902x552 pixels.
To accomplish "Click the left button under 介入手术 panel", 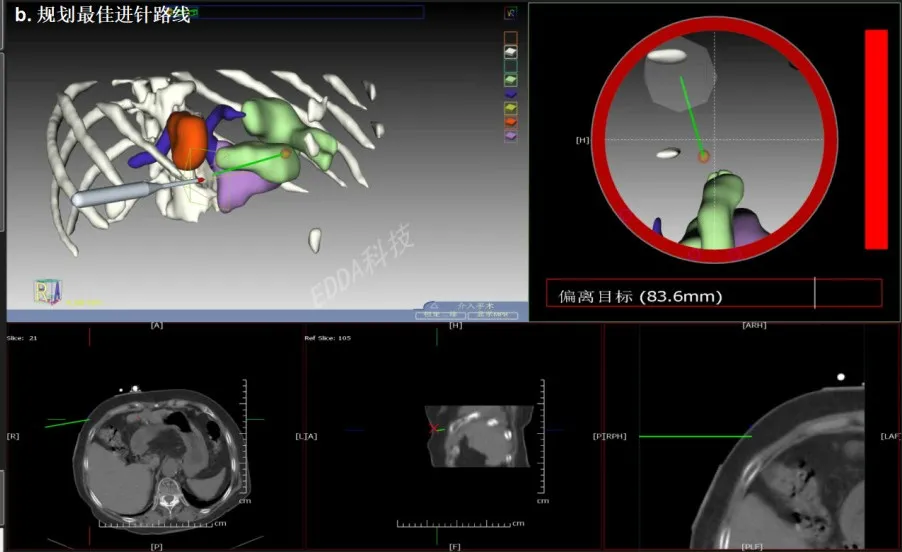I will pyautogui.click(x=439, y=315).
